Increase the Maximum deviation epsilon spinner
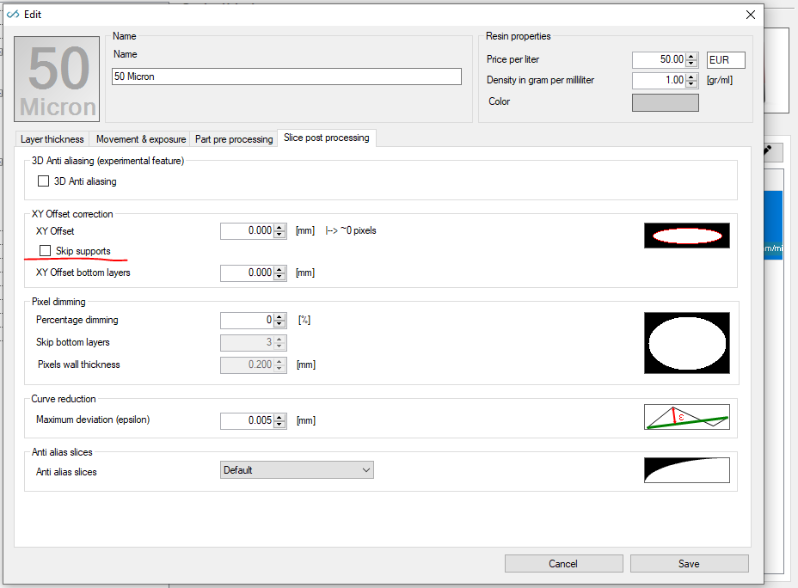The image size is (798, 588). (x=279, y=417)
